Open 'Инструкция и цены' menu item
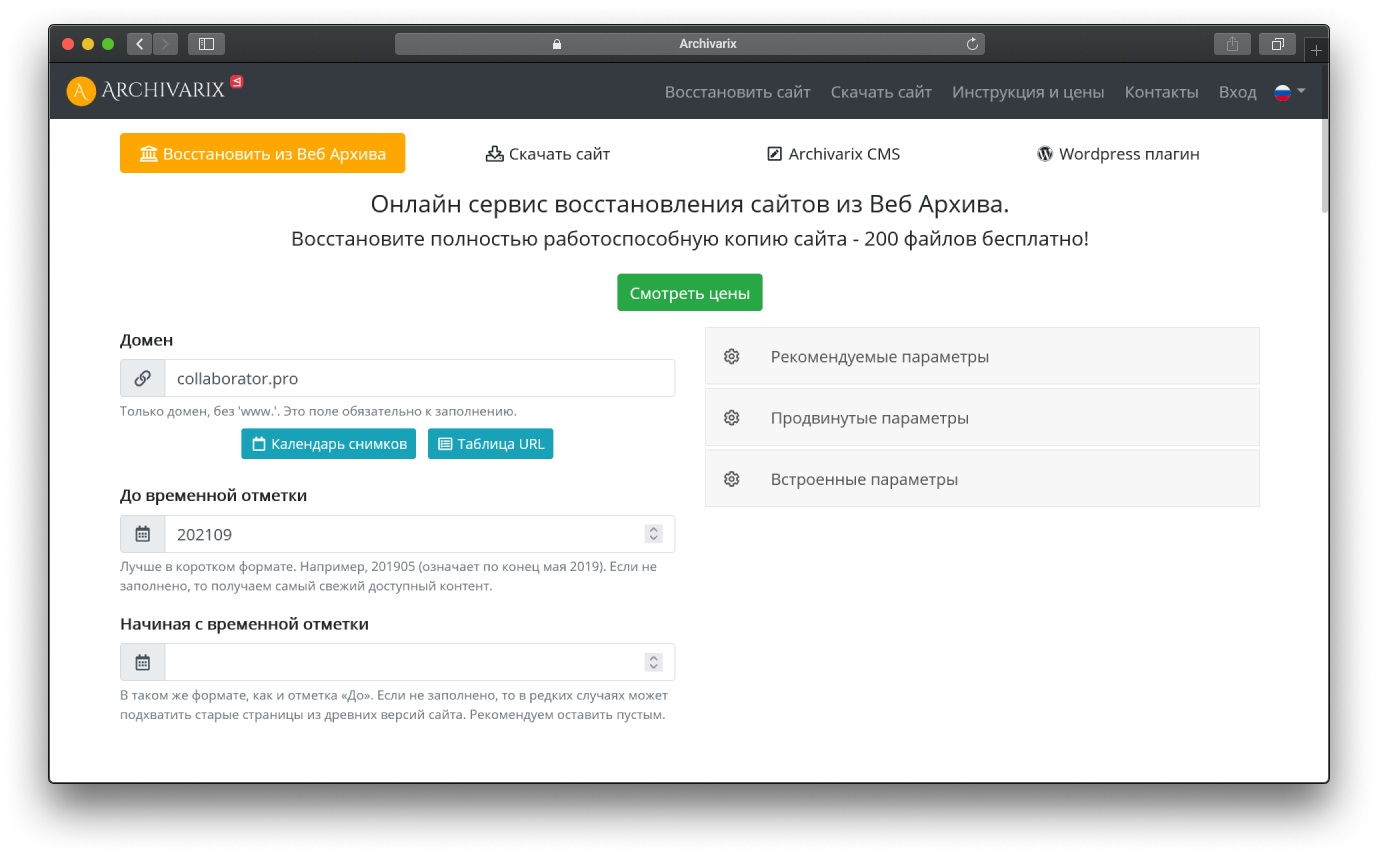The image size is (1378, 856). coord(1027,92)
